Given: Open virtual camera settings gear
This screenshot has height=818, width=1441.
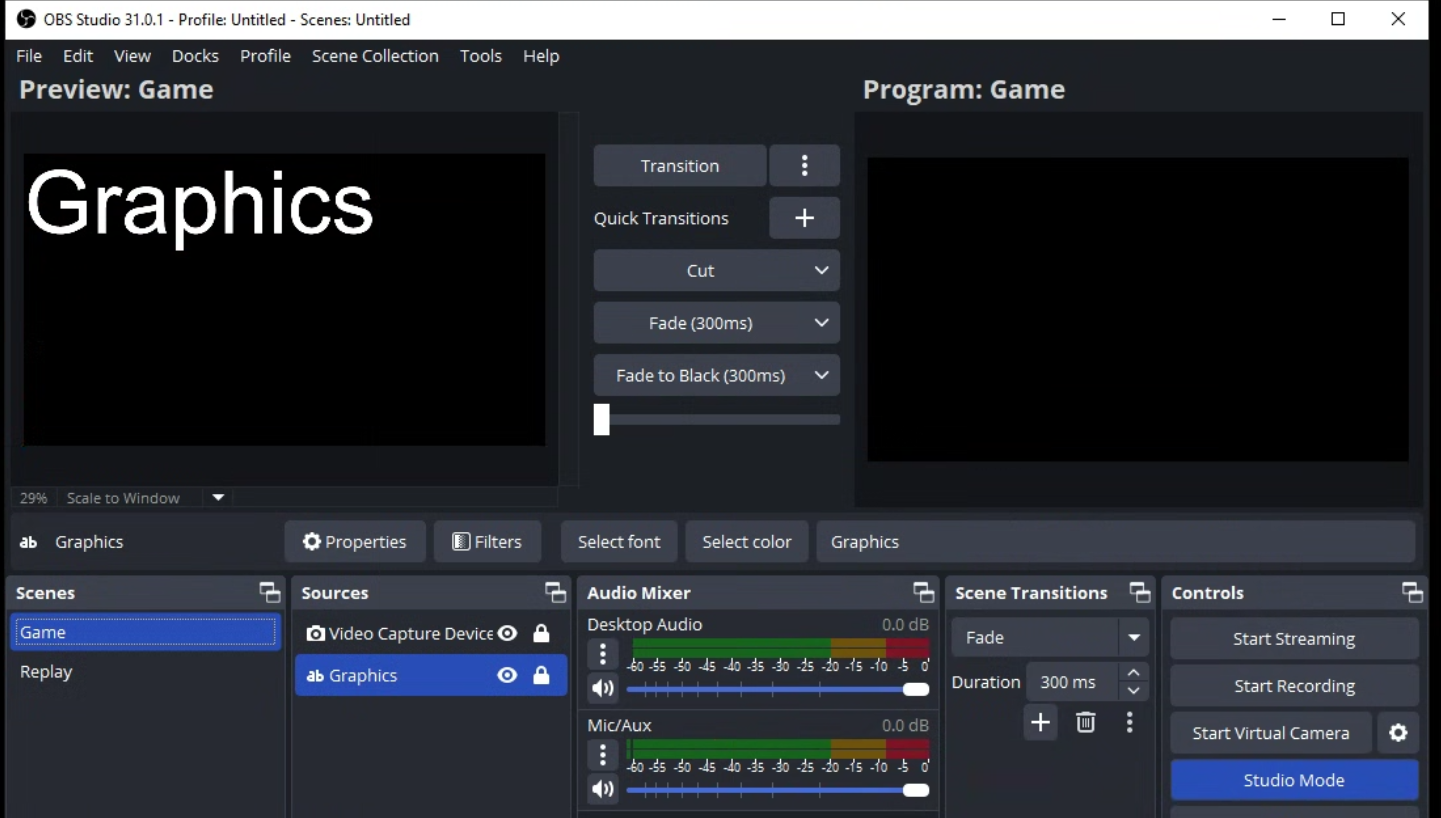Looking at the screenshot, I should pyautogui.click(x=1398, y=733).
